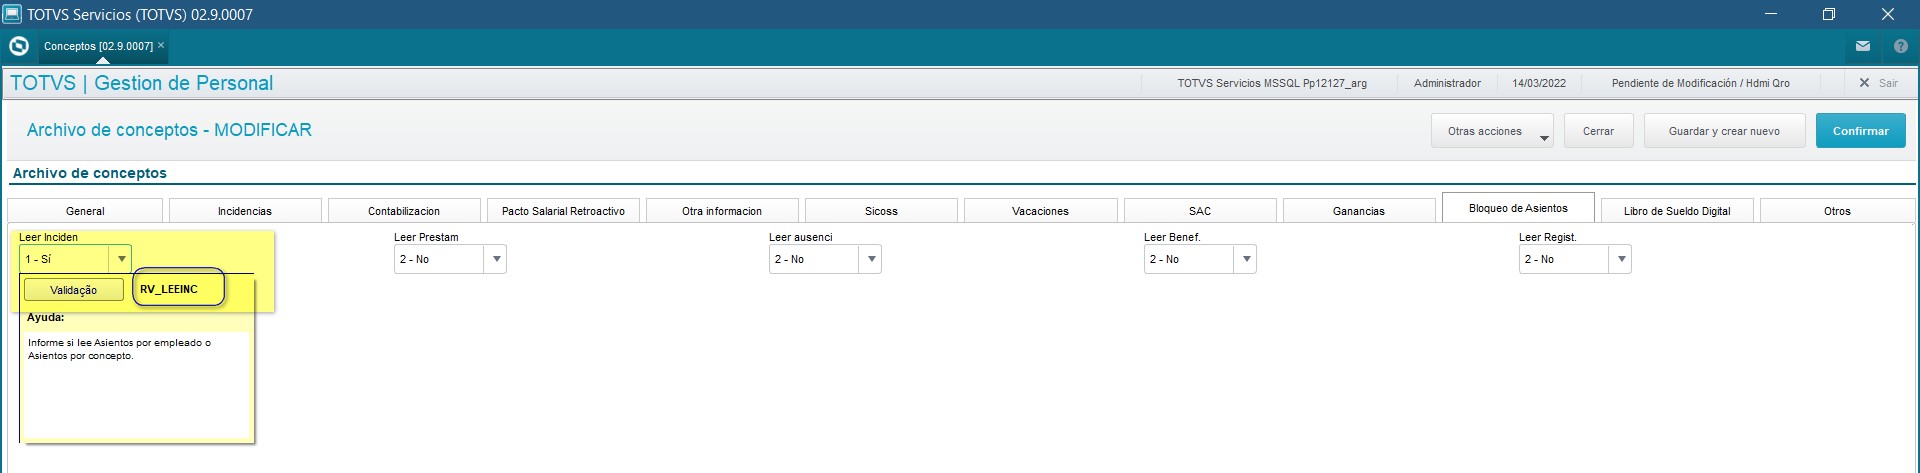Expand the Otras acciones dropdown arrow

pos(1544,138)
